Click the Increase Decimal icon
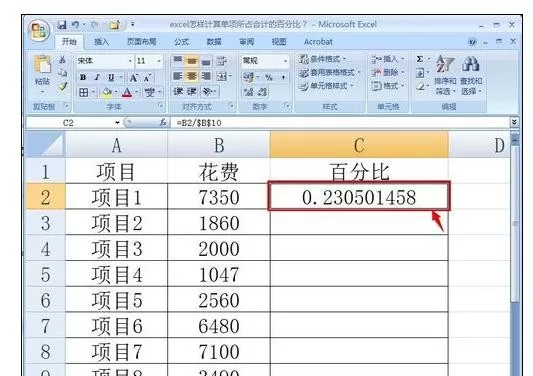The height and width of the screenshot is (376, 533). [248, 92]
